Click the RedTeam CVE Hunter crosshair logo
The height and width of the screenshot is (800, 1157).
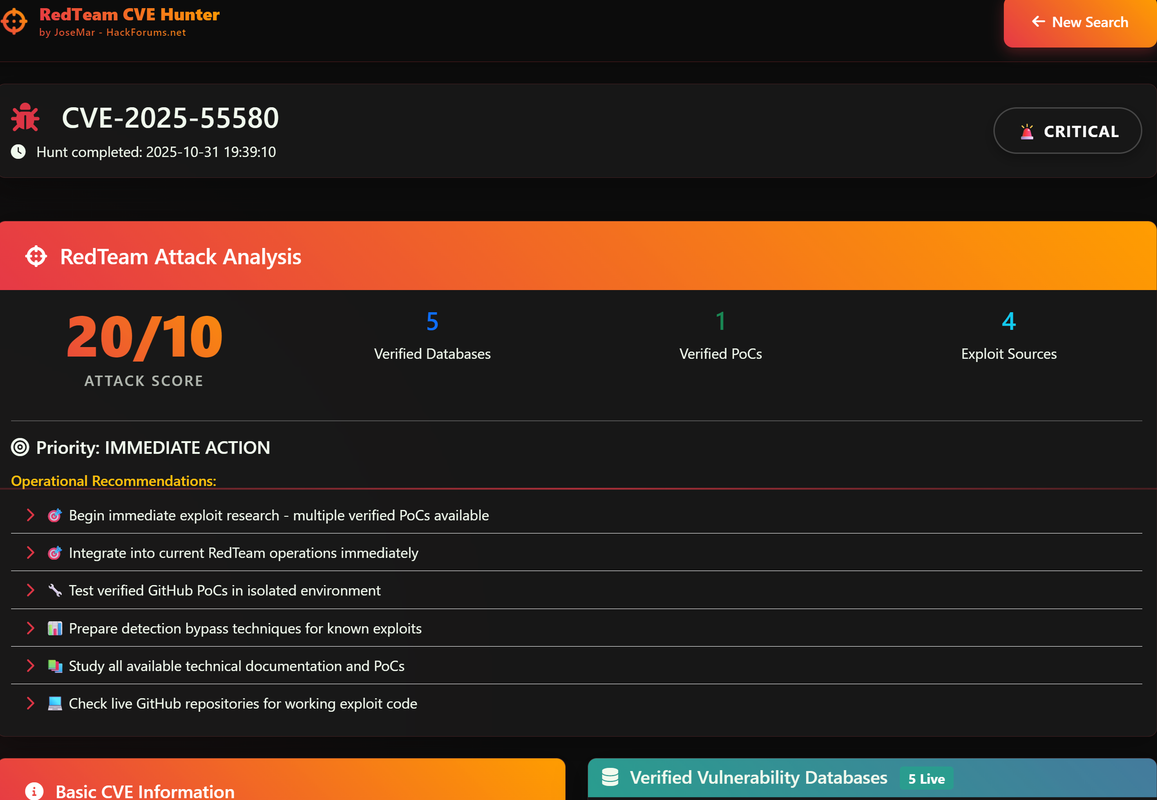(13, 21)
